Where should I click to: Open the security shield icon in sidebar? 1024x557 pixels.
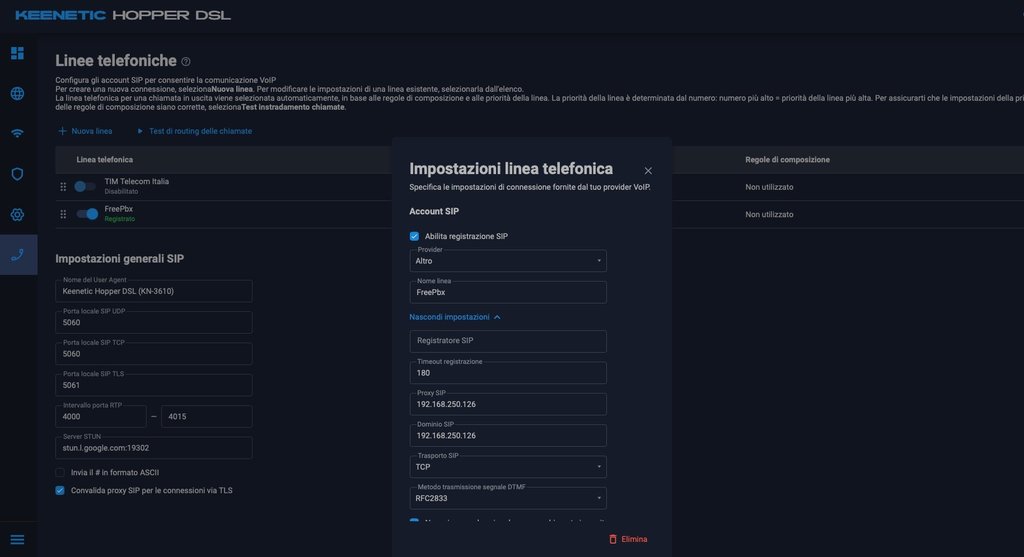click(17, 174)
